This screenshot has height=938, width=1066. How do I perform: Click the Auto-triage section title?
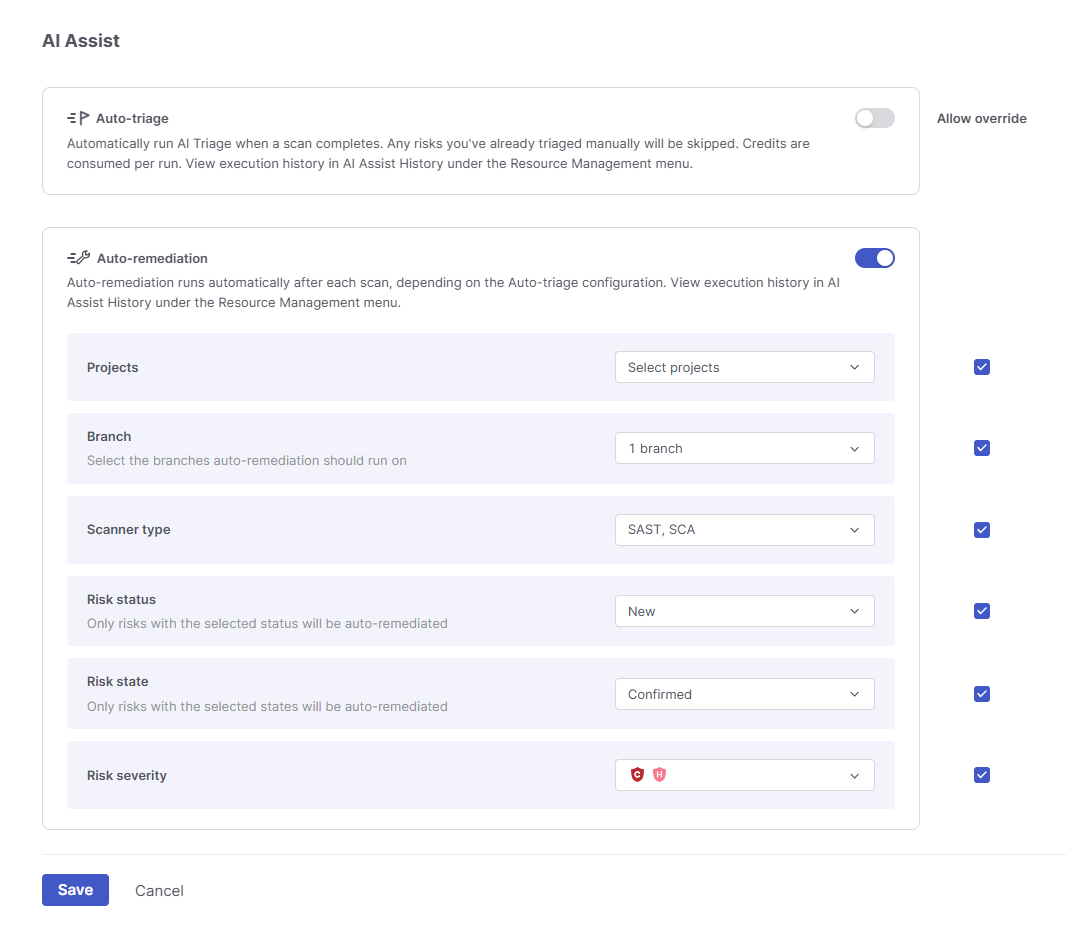coord(132,118)
